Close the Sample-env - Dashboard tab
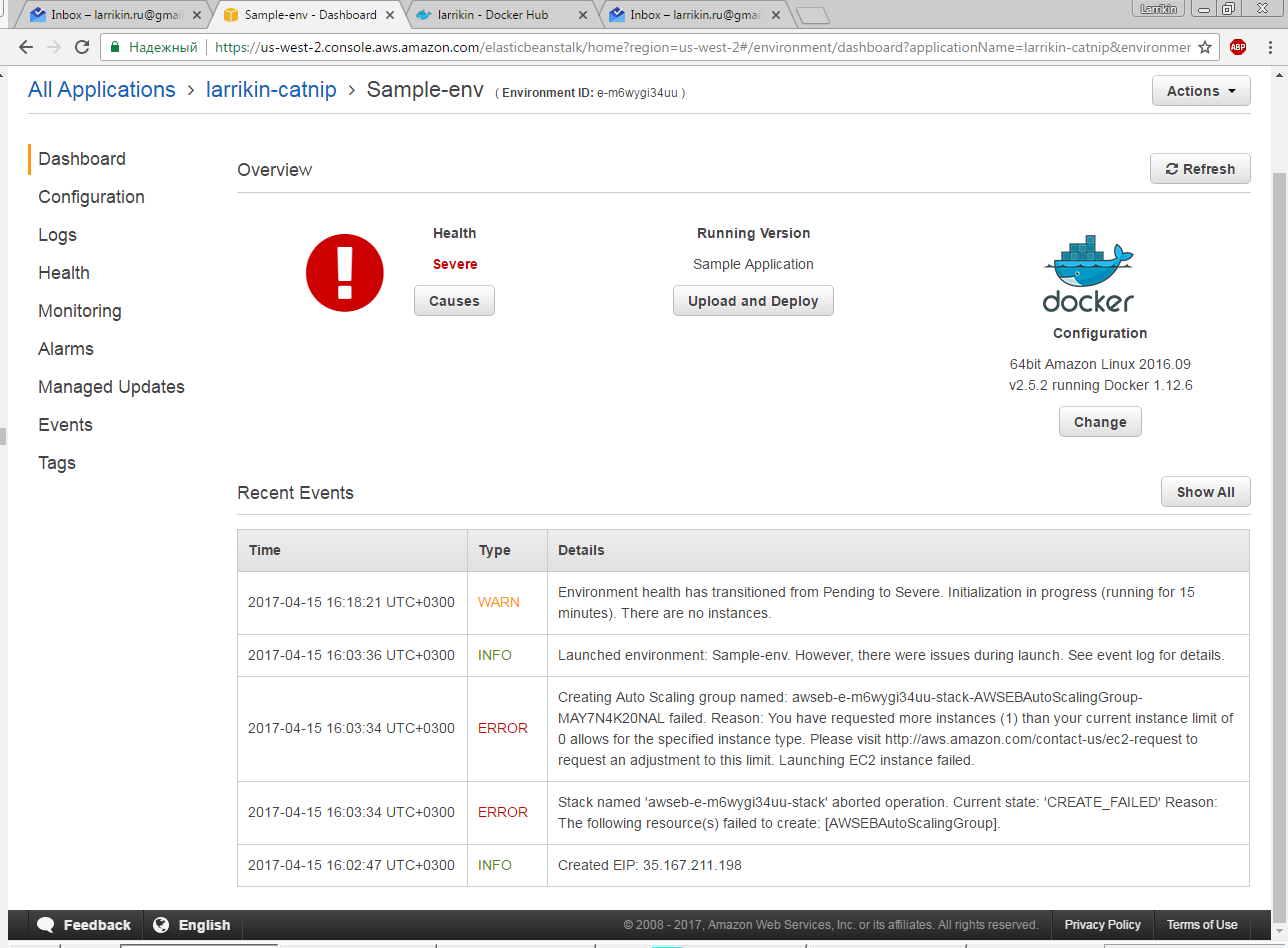Viewport: 1288px width, 948px height. click(390, 15)
